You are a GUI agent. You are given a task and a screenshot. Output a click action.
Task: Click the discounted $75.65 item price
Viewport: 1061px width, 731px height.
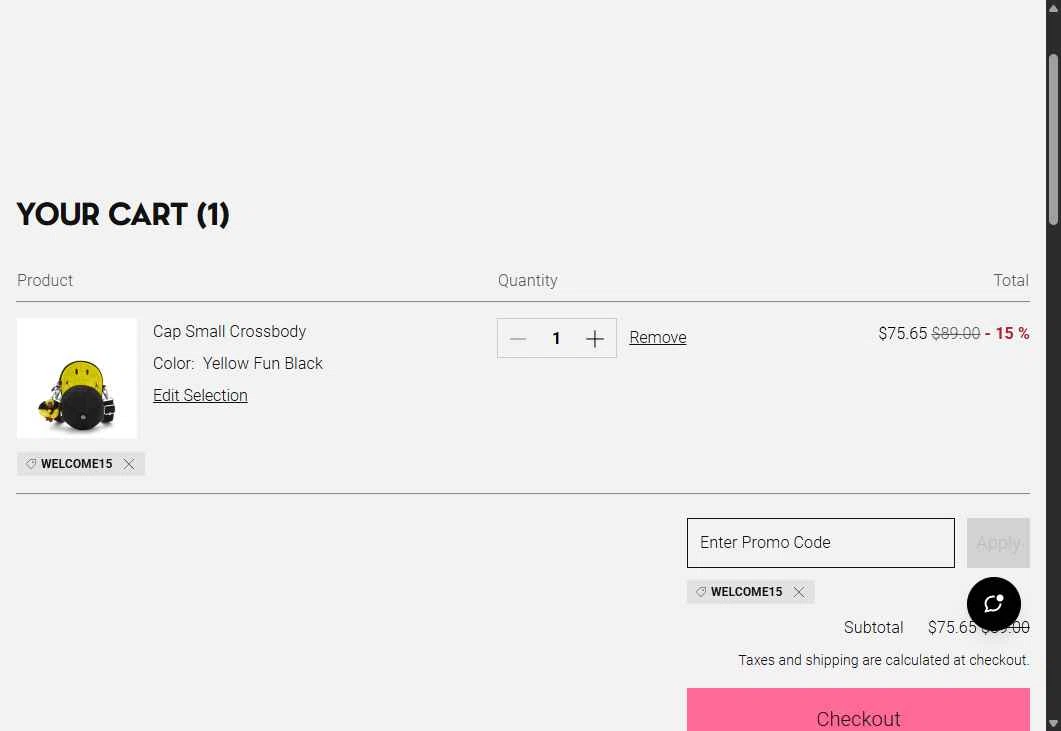pyautogui.click(x=902, y=334)
